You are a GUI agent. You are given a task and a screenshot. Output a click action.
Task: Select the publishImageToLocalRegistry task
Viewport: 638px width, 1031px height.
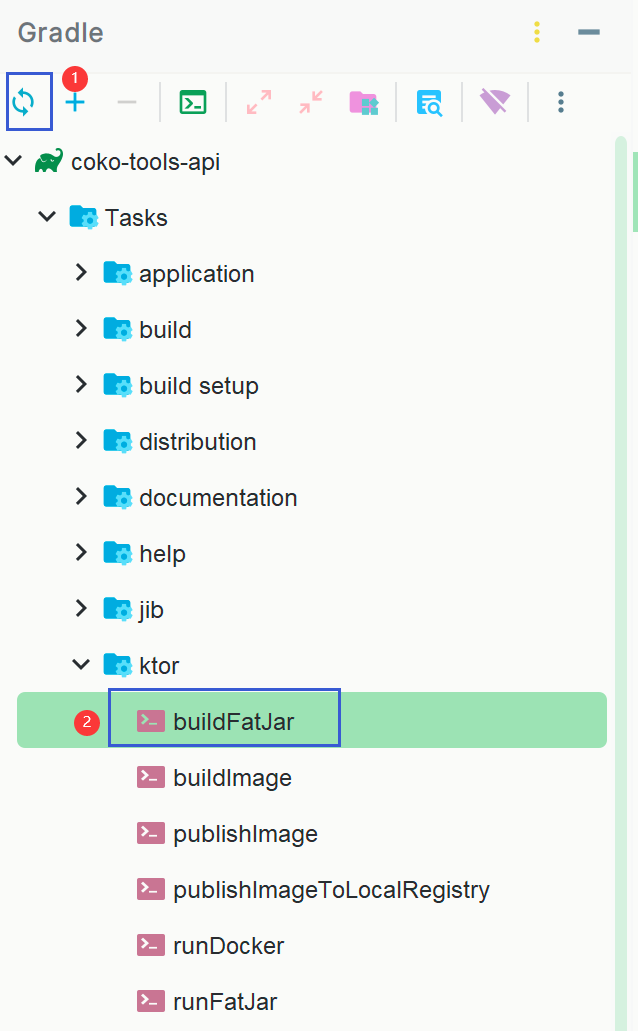pos(330,889)
